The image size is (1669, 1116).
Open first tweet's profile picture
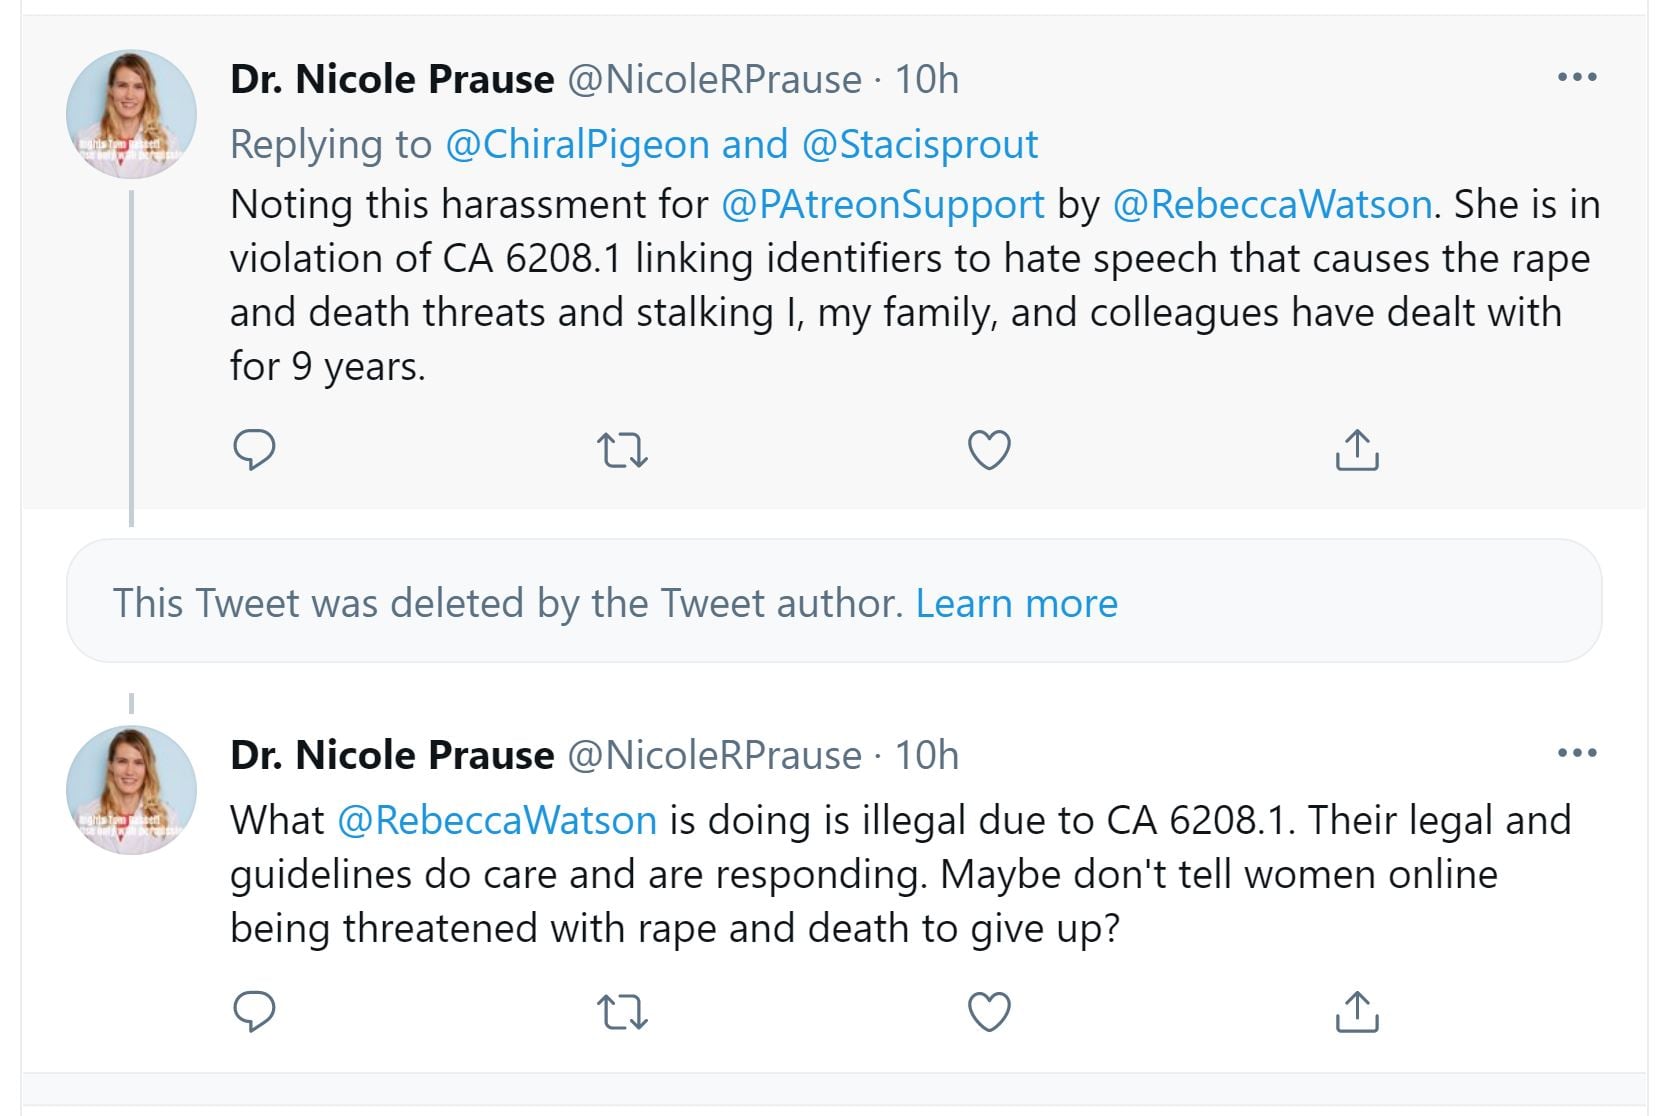point(131,115)
